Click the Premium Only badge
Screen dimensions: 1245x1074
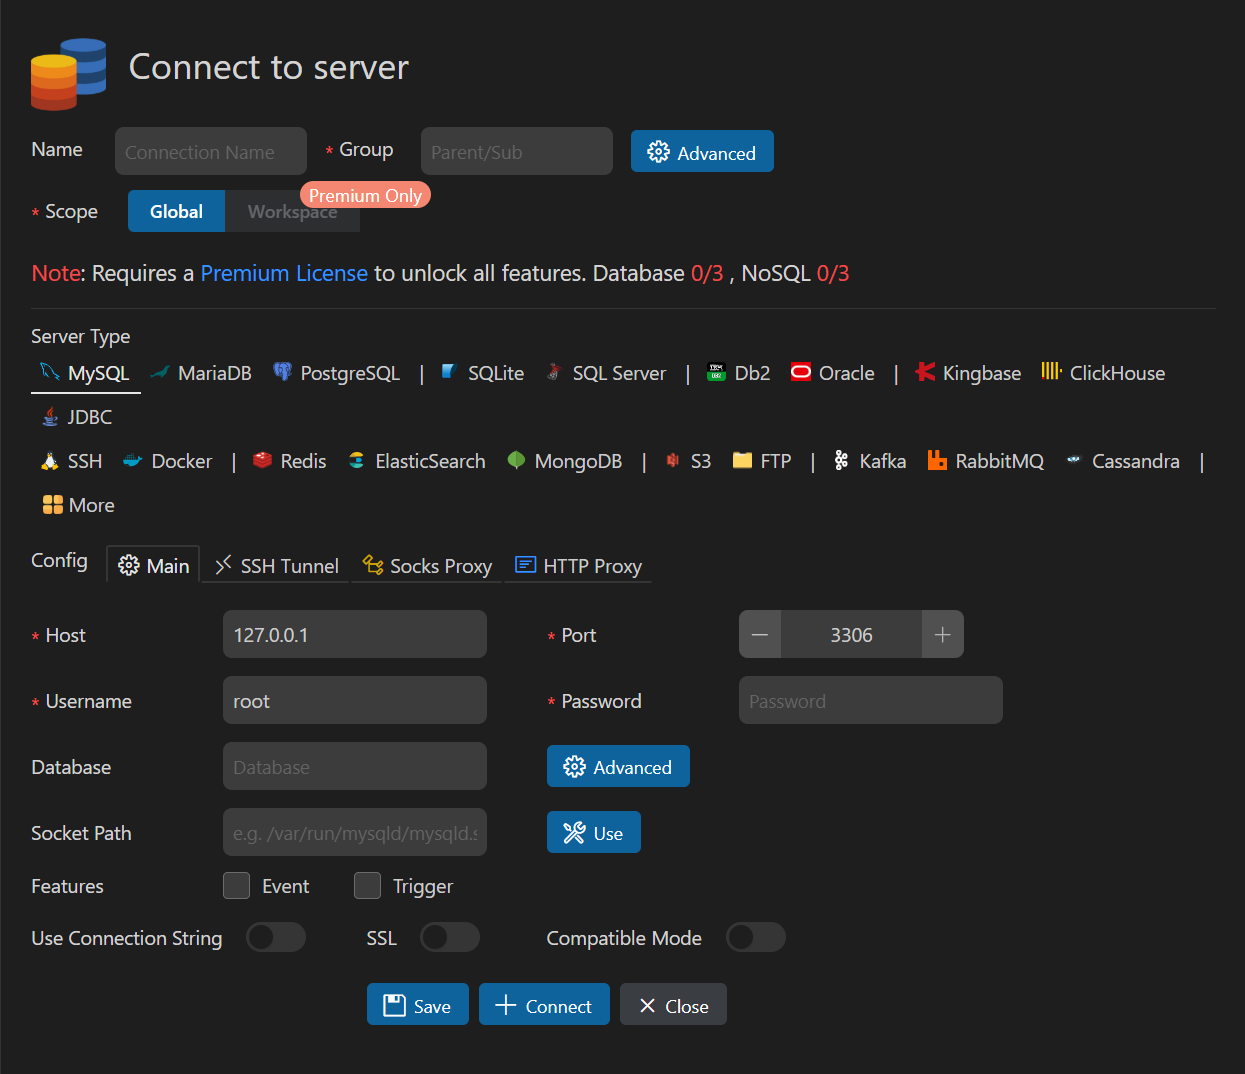click(x=365, y=195)
